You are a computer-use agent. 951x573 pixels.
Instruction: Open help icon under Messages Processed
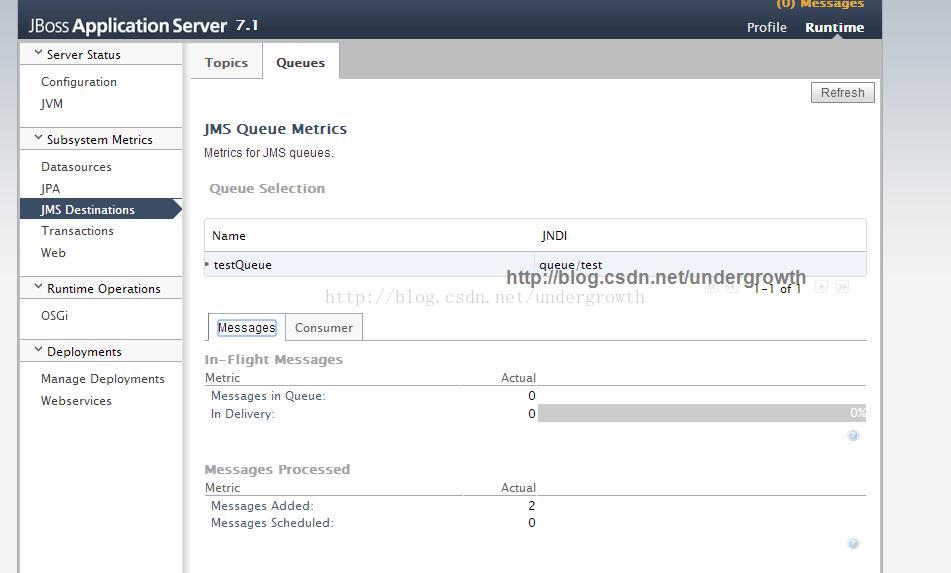(853, 543)
